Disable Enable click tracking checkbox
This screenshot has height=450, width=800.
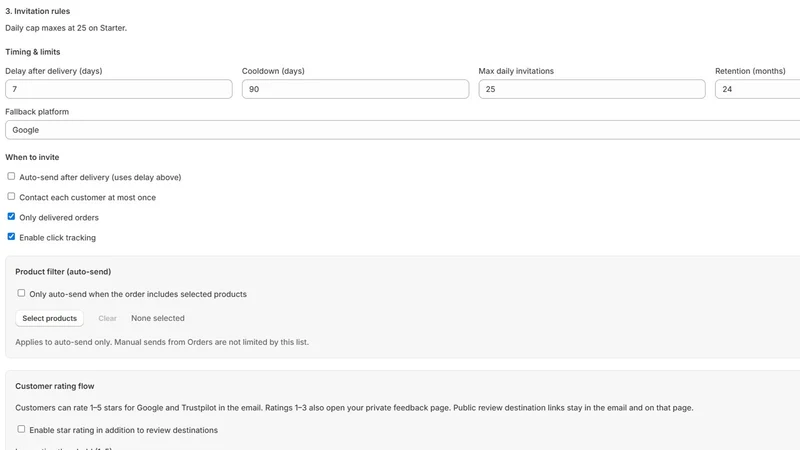[x=11, y=237]
